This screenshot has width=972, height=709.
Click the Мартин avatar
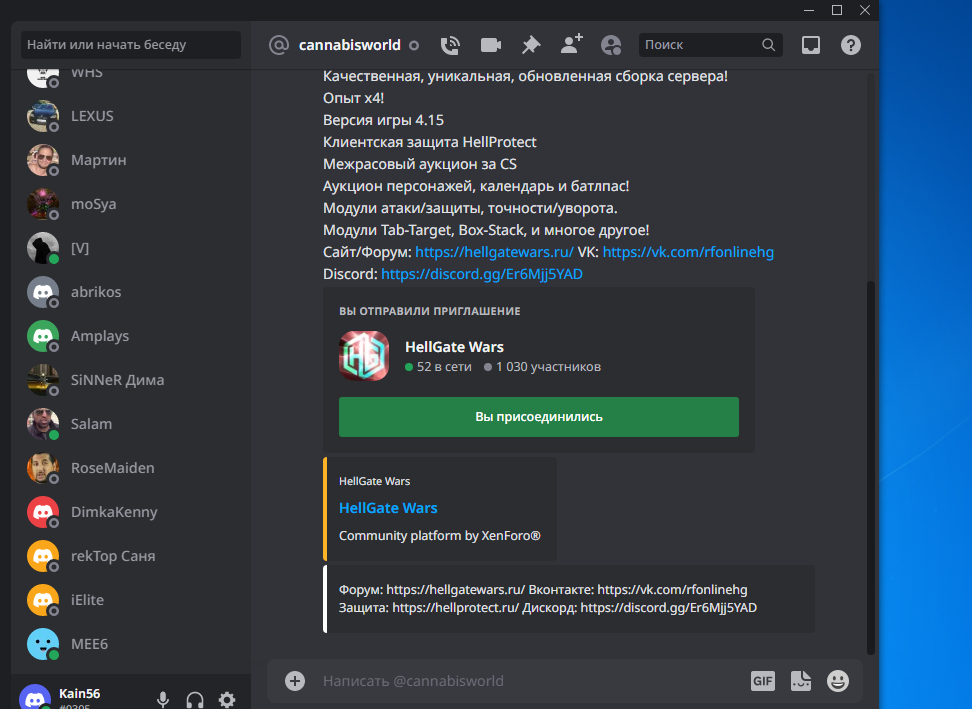pyautogui.click(x=43, y=160)
